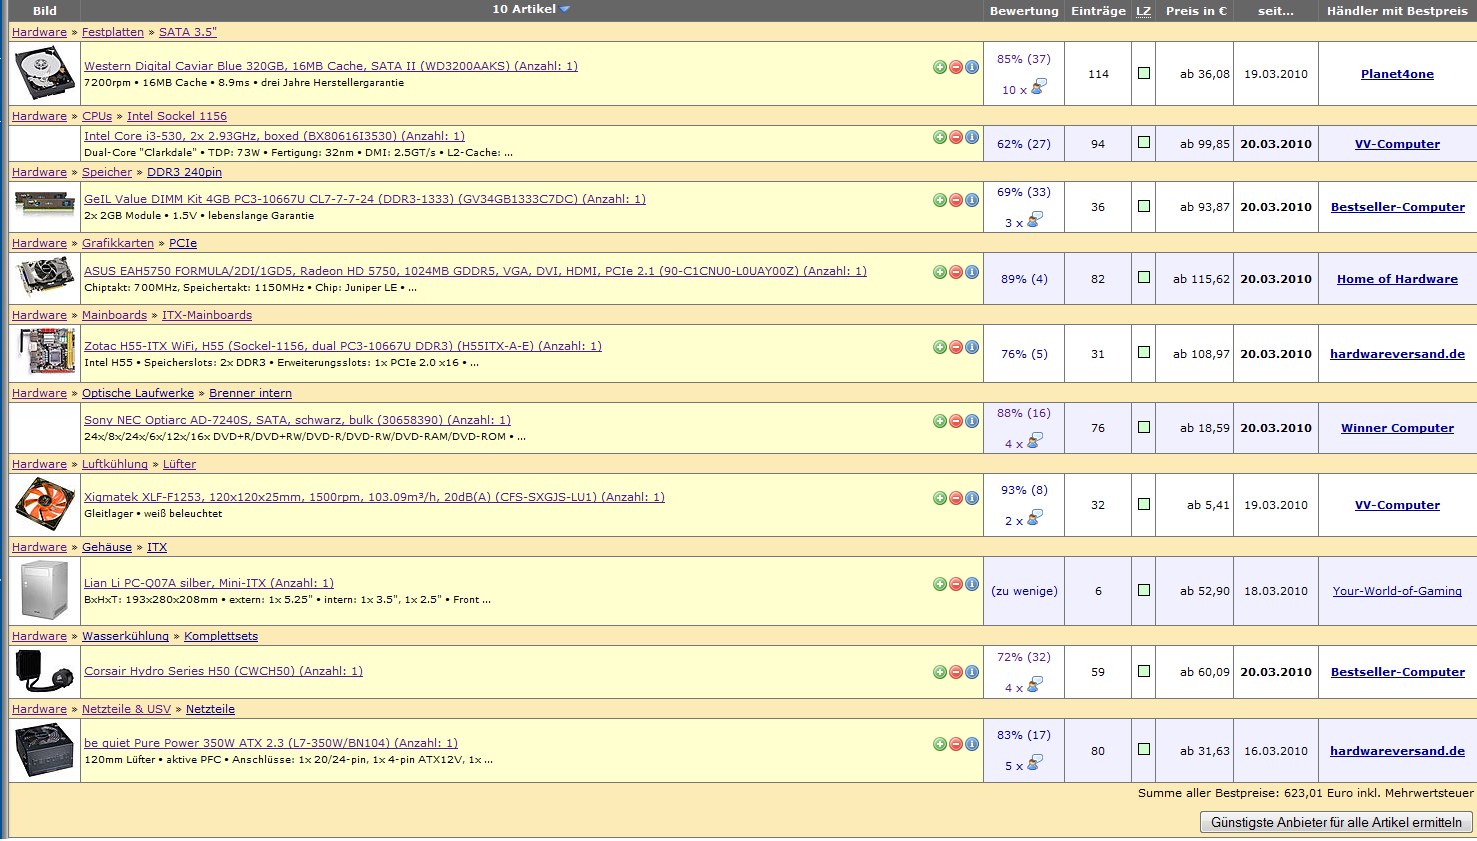Decrease quantity of Western Digital Caviar Blue
The image size is (1477, 841).
click(x=956, y=67)
